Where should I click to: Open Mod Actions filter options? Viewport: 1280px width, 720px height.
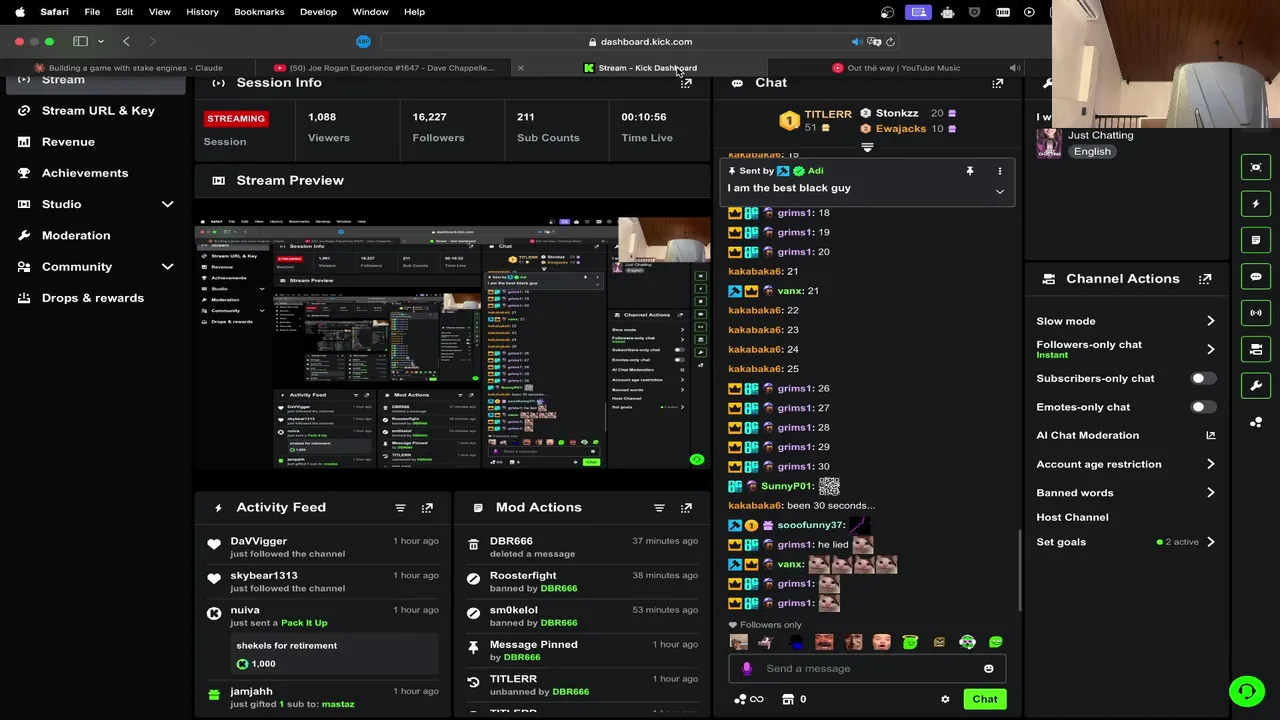click(659, 508)
